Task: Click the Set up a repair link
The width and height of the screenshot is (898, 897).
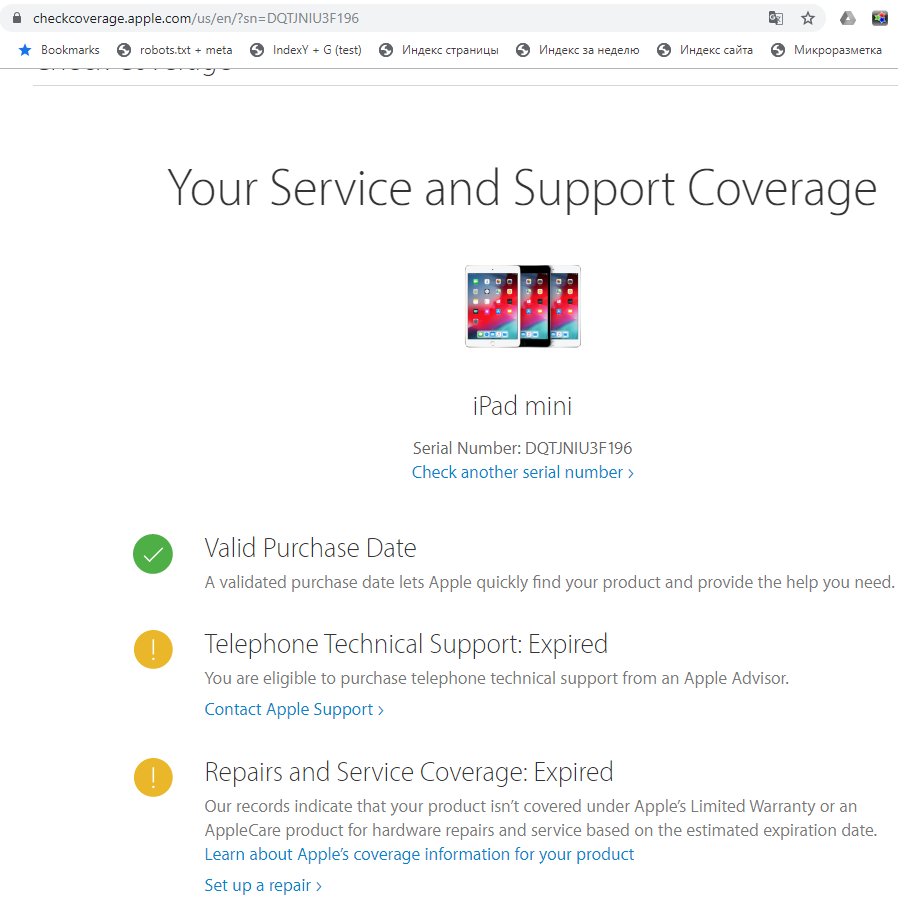Action: [x=263, y=885]
